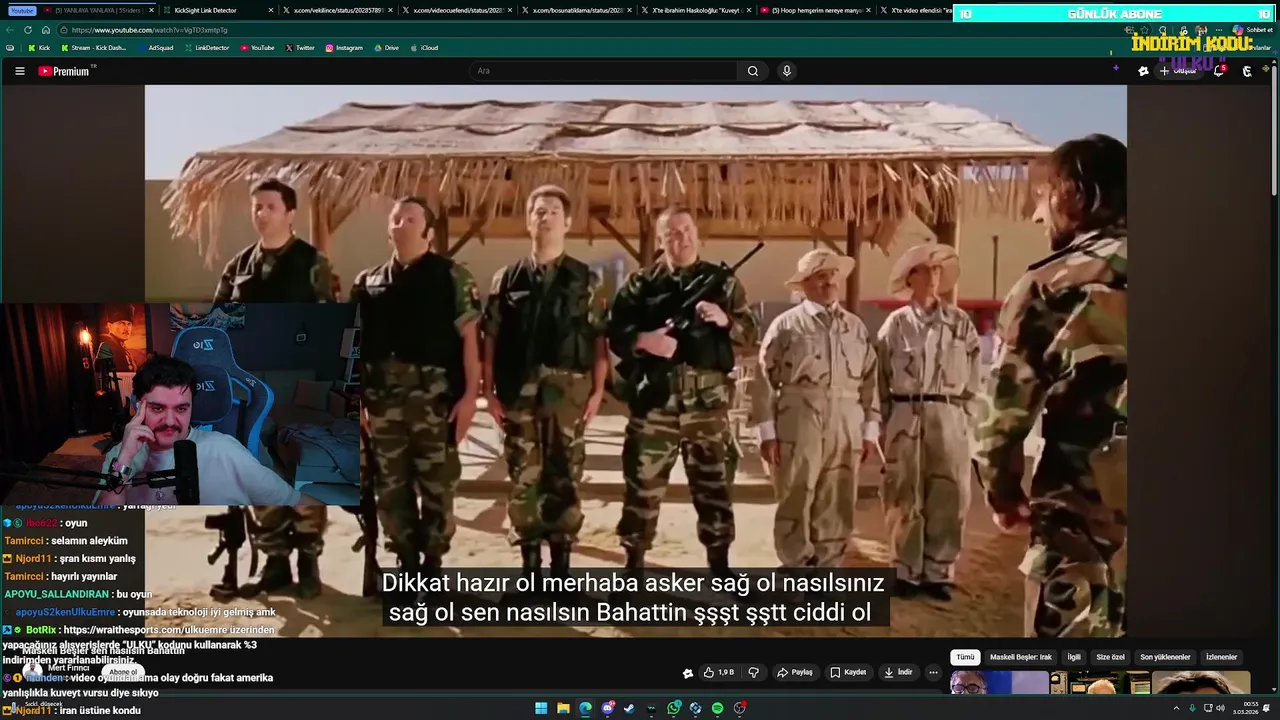Viewport: 1280px width, 720px height.
Task: Open more actions ellipsis under the video
Action: [x=933, y=672]
